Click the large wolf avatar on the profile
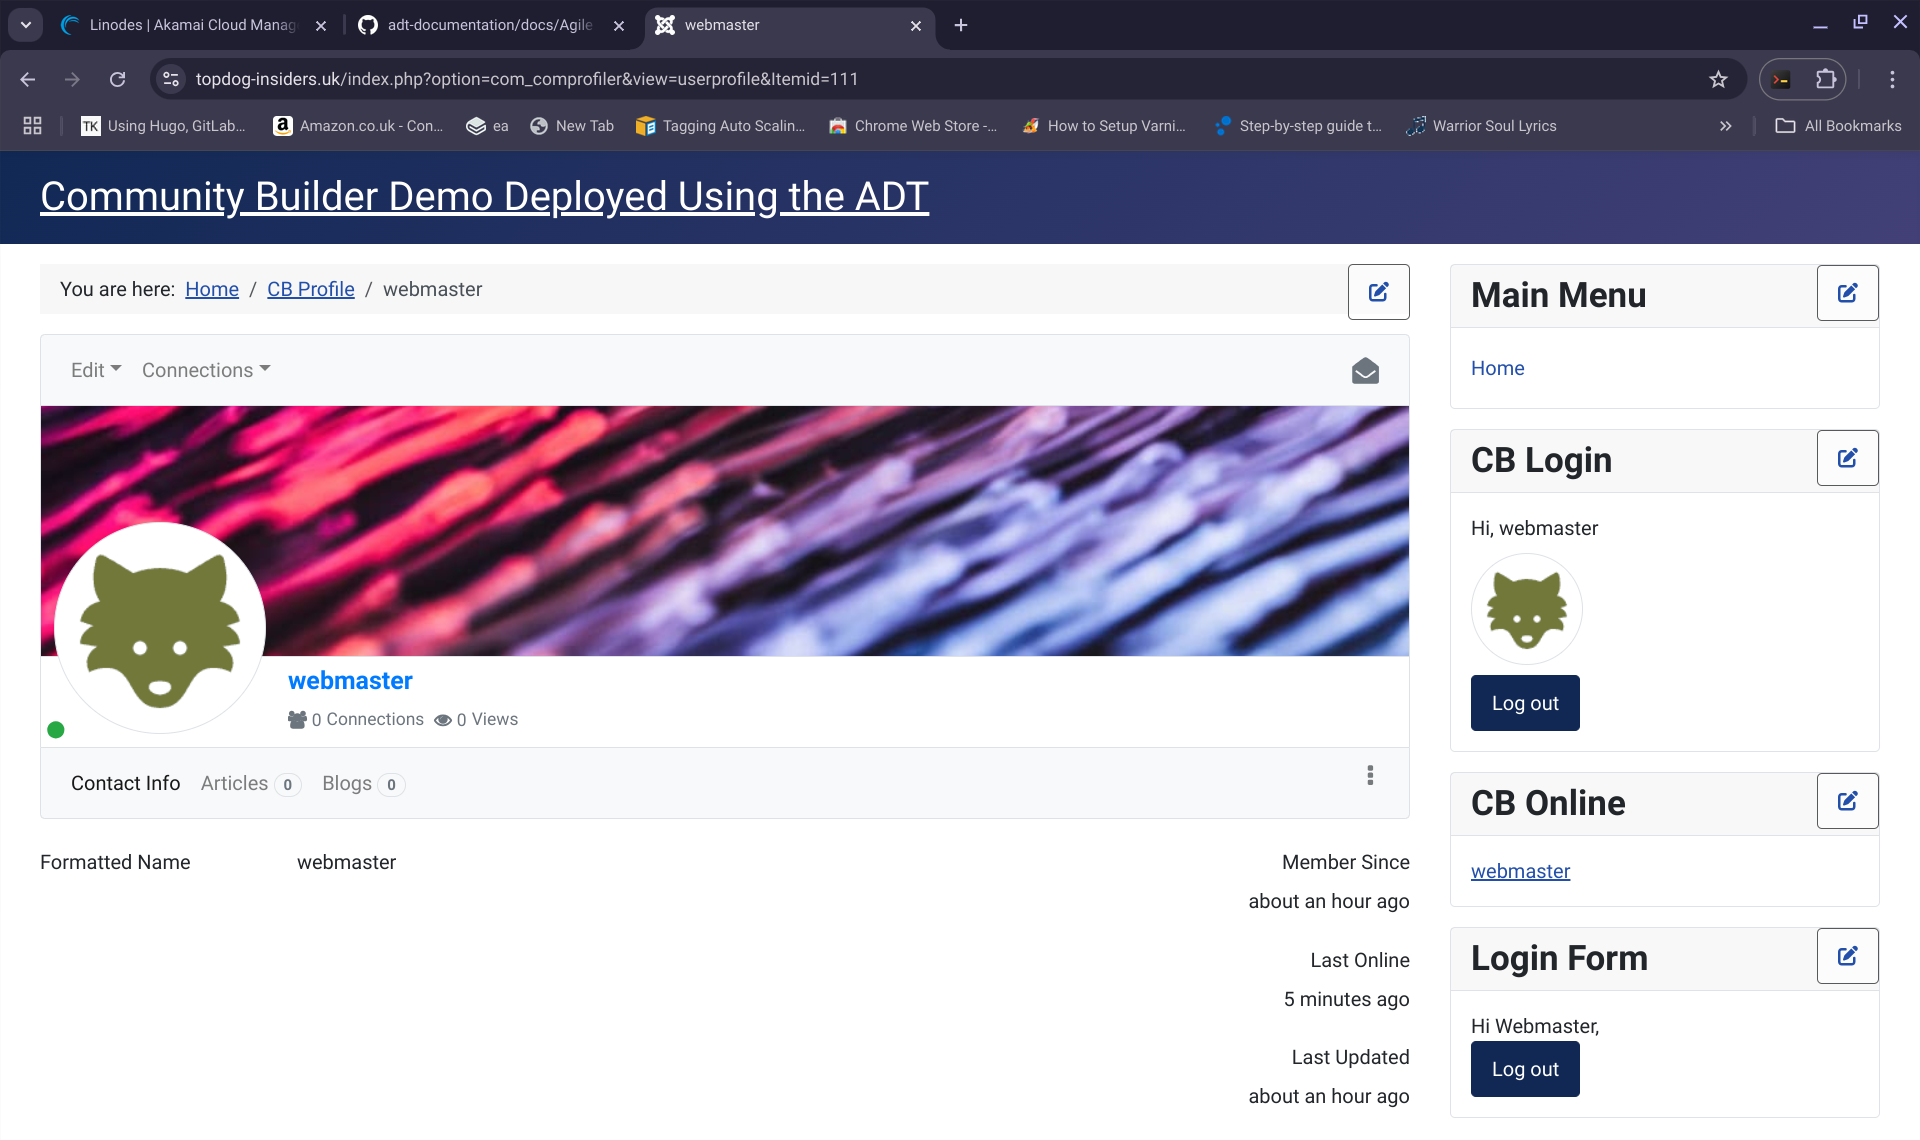Image resolution: width=1920 pixels, height=1140 pixels. pos(160,628)
